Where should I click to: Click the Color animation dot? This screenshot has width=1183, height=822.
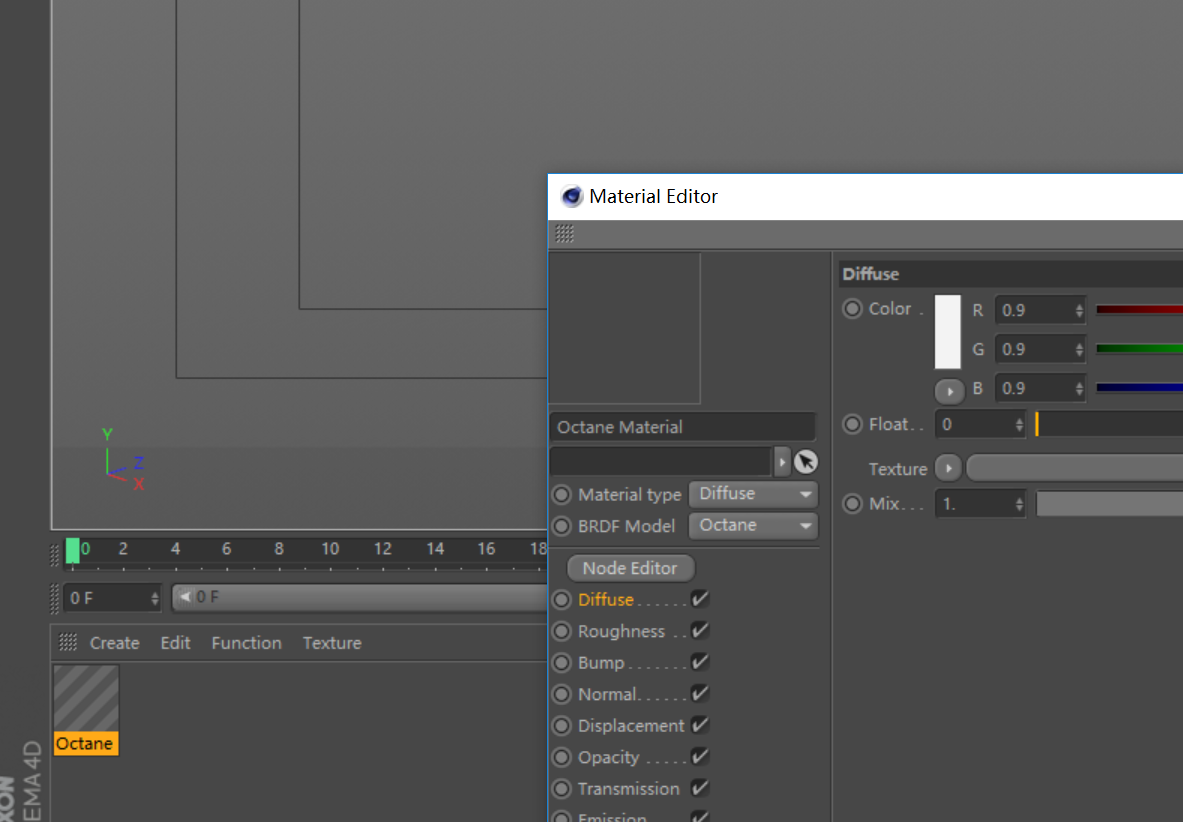click(x=852, y=308)
